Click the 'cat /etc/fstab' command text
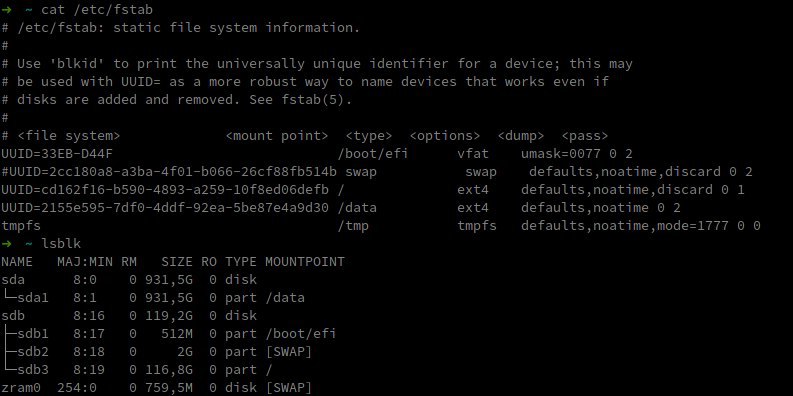 [97, 10]
